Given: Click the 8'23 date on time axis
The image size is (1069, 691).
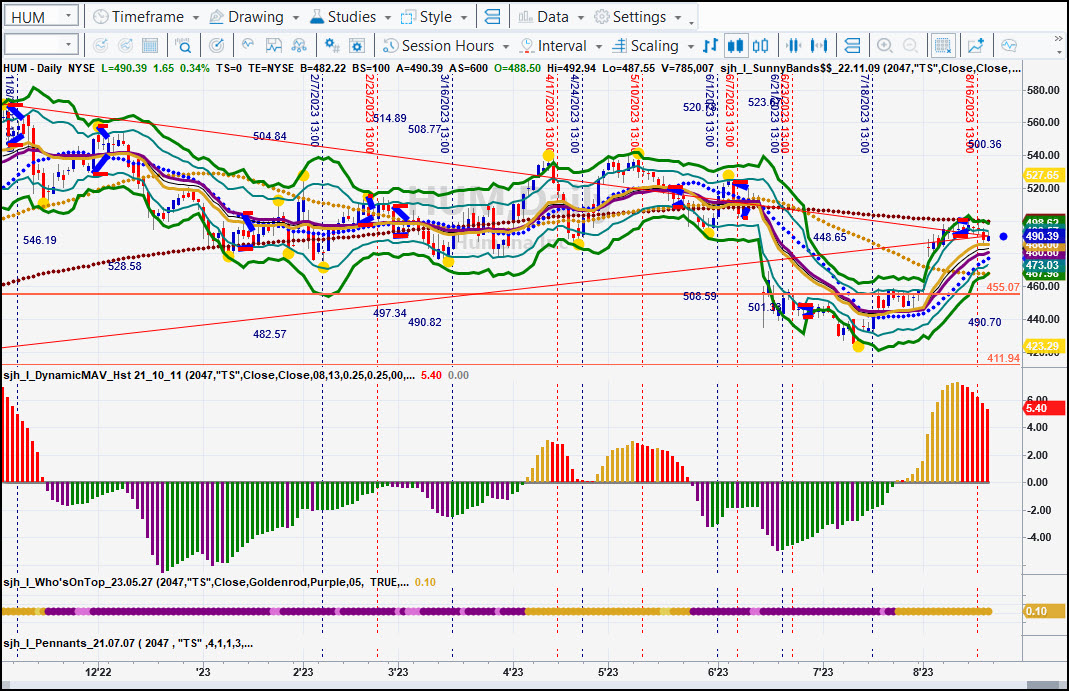Looking at the screenshot, I should click(x=922, y=672).
